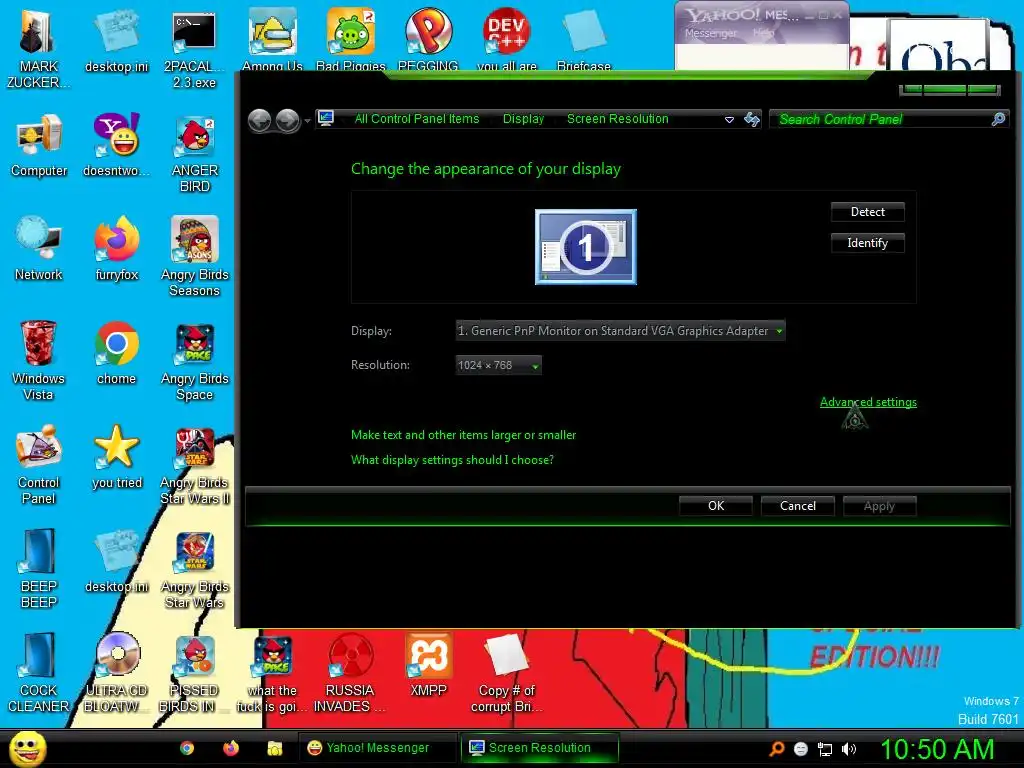Screen dimensions: 1024x768
Task: Switch to Screen Resolution taskbar button
Action: coord(539,748)
